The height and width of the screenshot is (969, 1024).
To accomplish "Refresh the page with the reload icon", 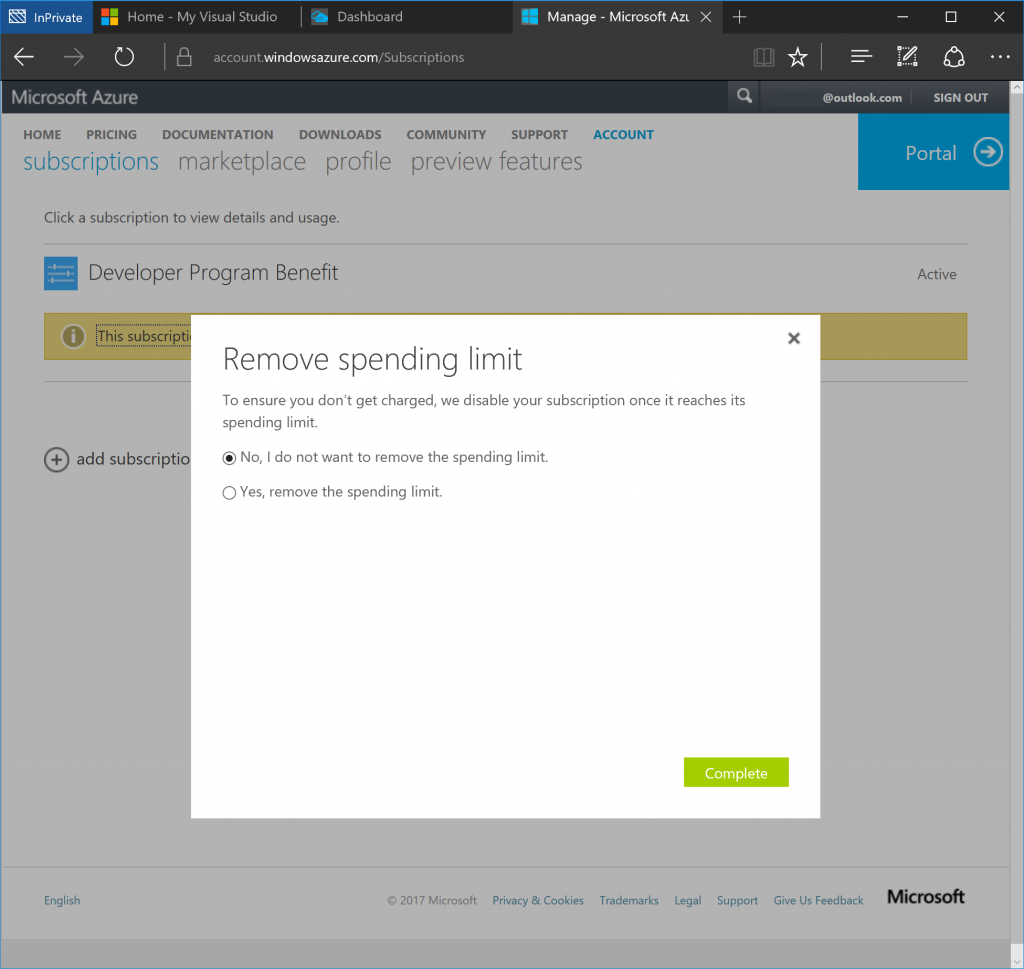I will 124,57.
